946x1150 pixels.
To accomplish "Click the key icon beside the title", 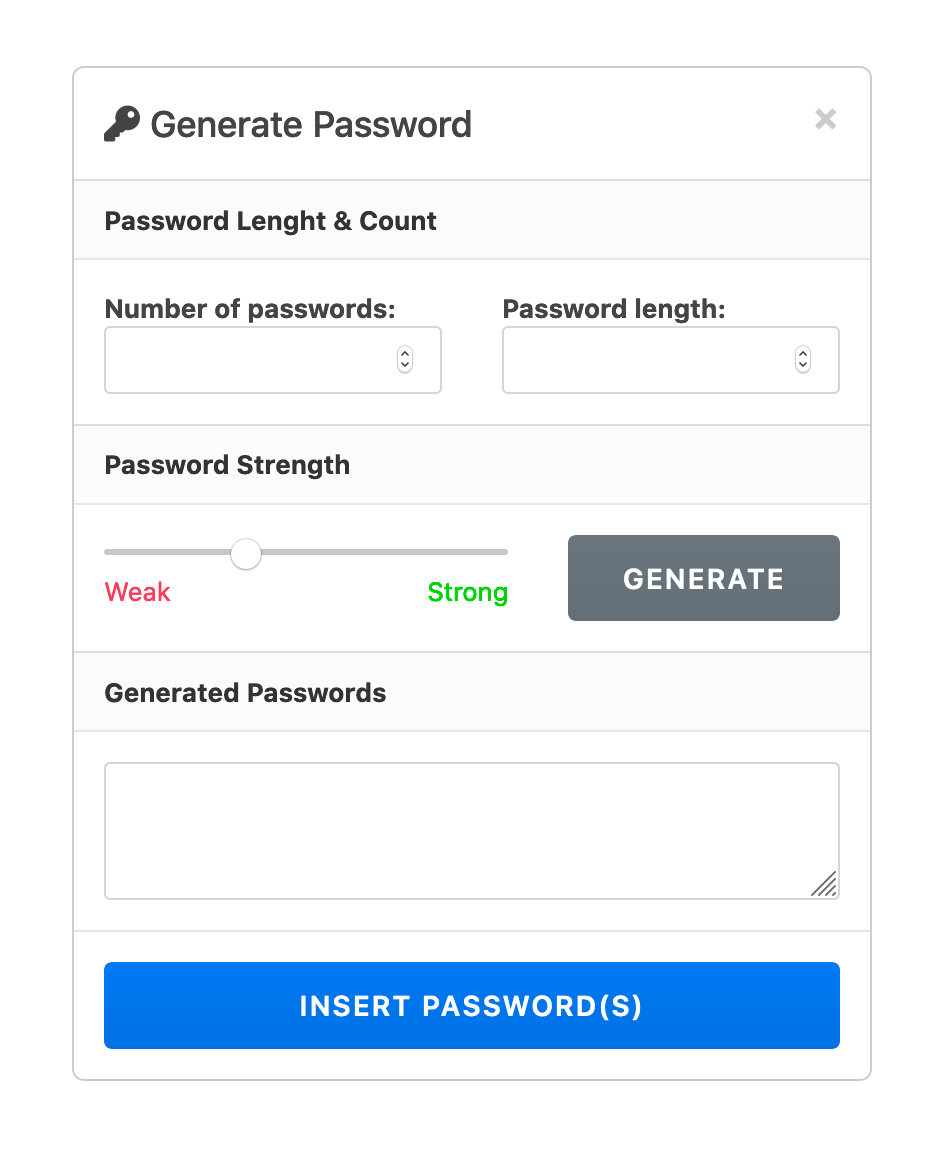I will coord(122,125).
